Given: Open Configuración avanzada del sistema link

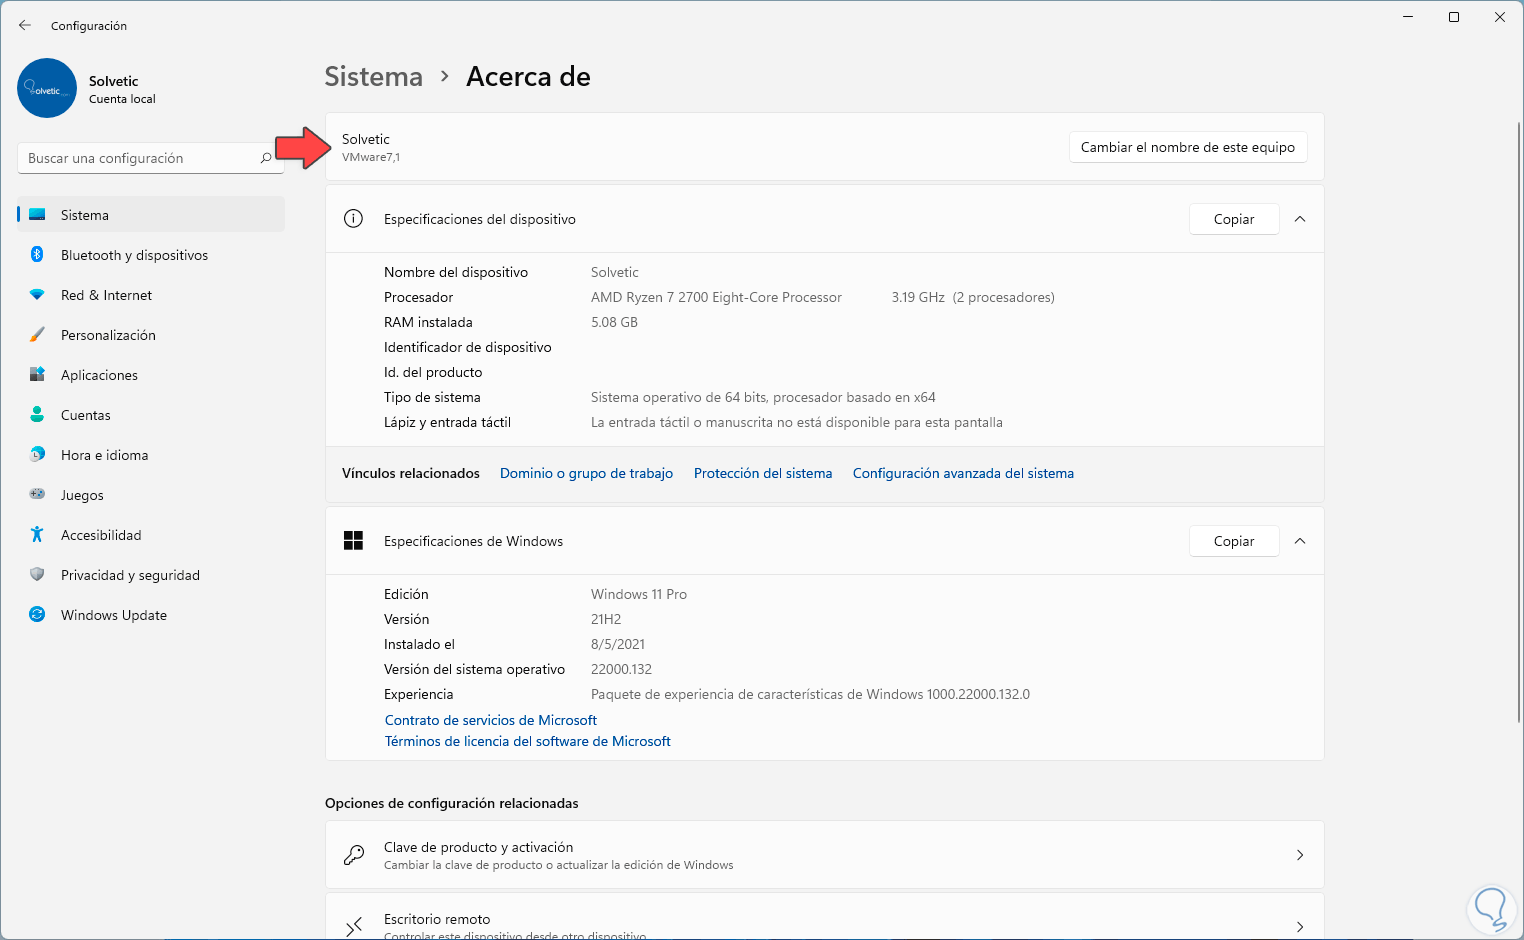Looking at the screenshot, I should (963, 473).
